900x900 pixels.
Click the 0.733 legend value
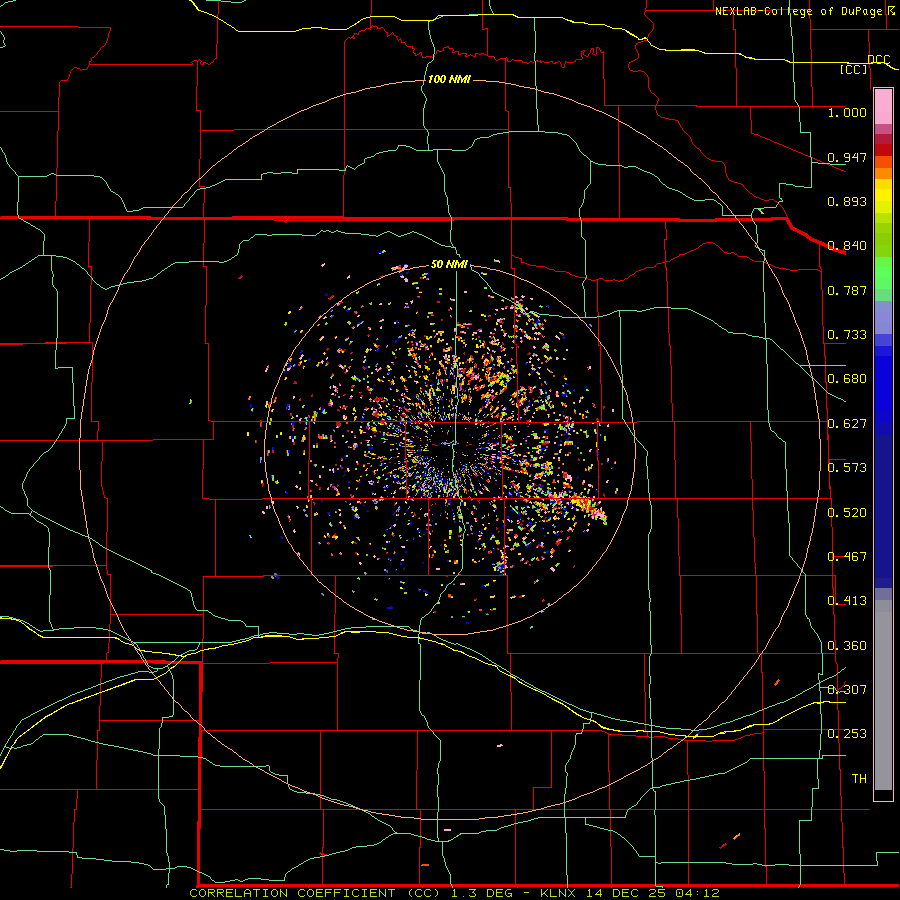click(x=847, y=335)
